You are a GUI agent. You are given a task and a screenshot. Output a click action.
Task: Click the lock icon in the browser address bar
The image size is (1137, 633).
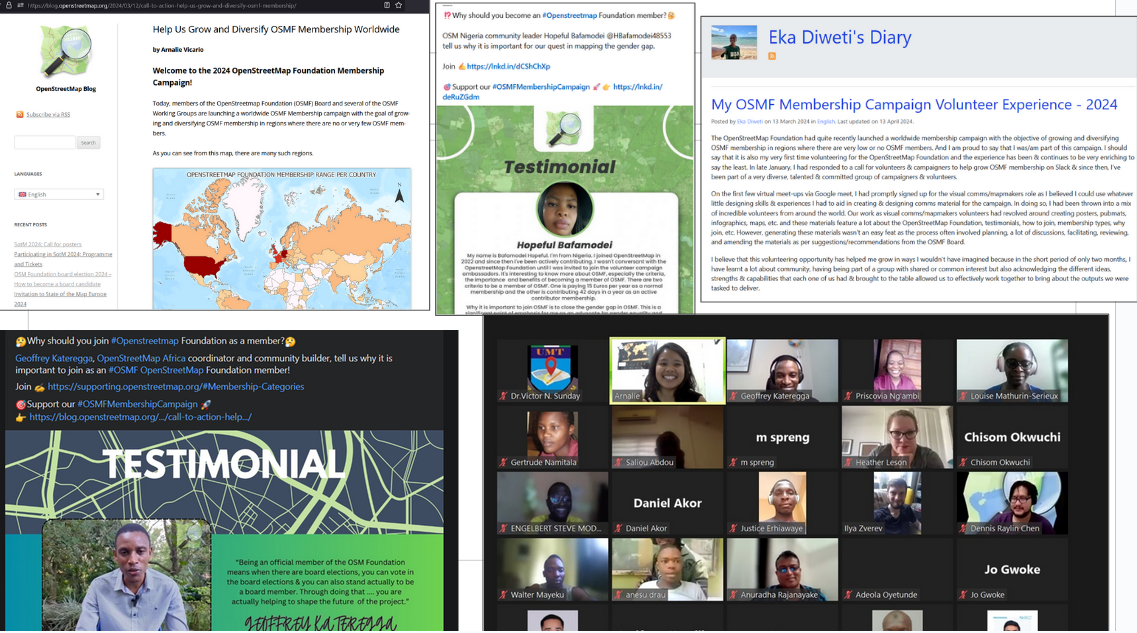click(x=8, y=5)
